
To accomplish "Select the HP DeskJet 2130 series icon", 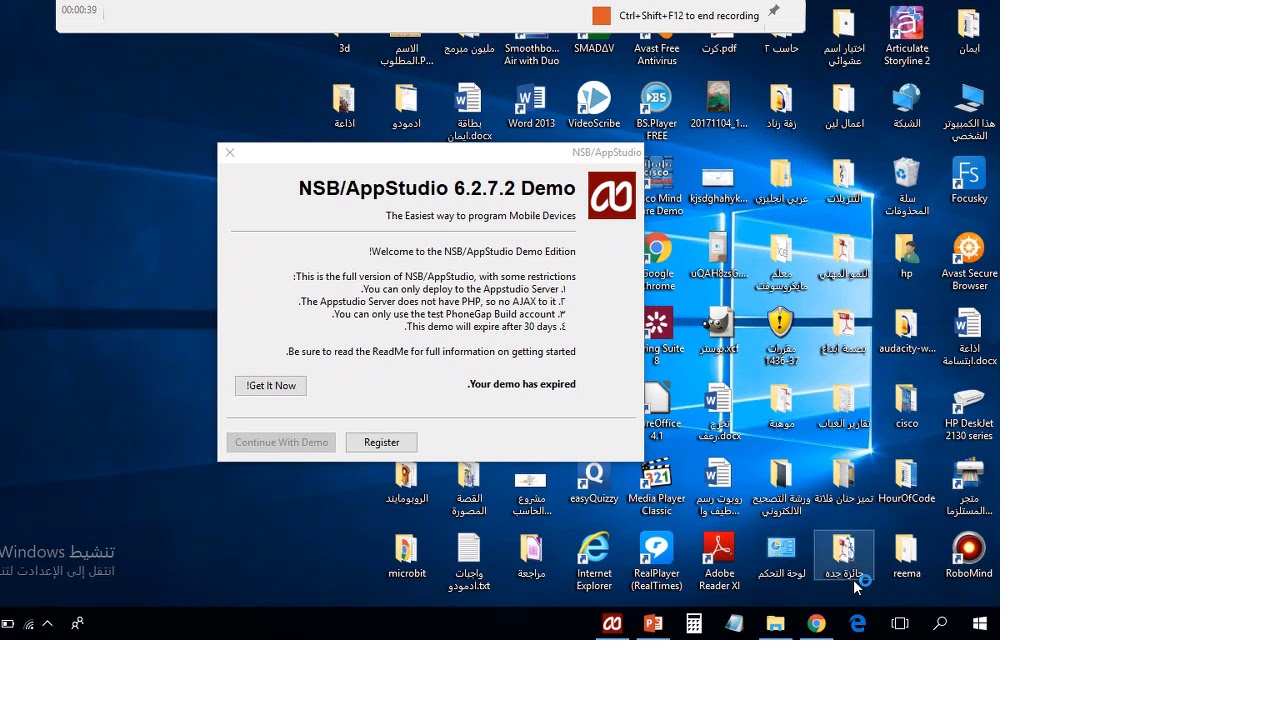I will pos(969,412).
